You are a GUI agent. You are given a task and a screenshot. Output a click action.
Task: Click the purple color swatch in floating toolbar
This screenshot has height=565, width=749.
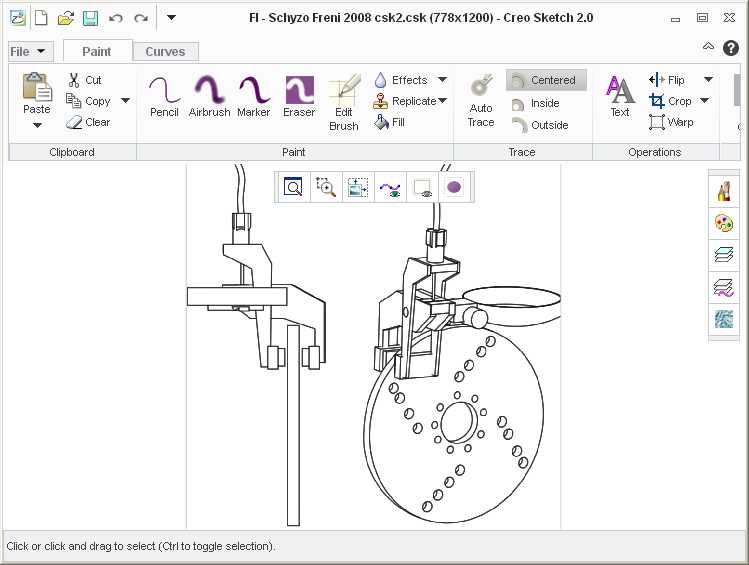click(x=454, y=187)
